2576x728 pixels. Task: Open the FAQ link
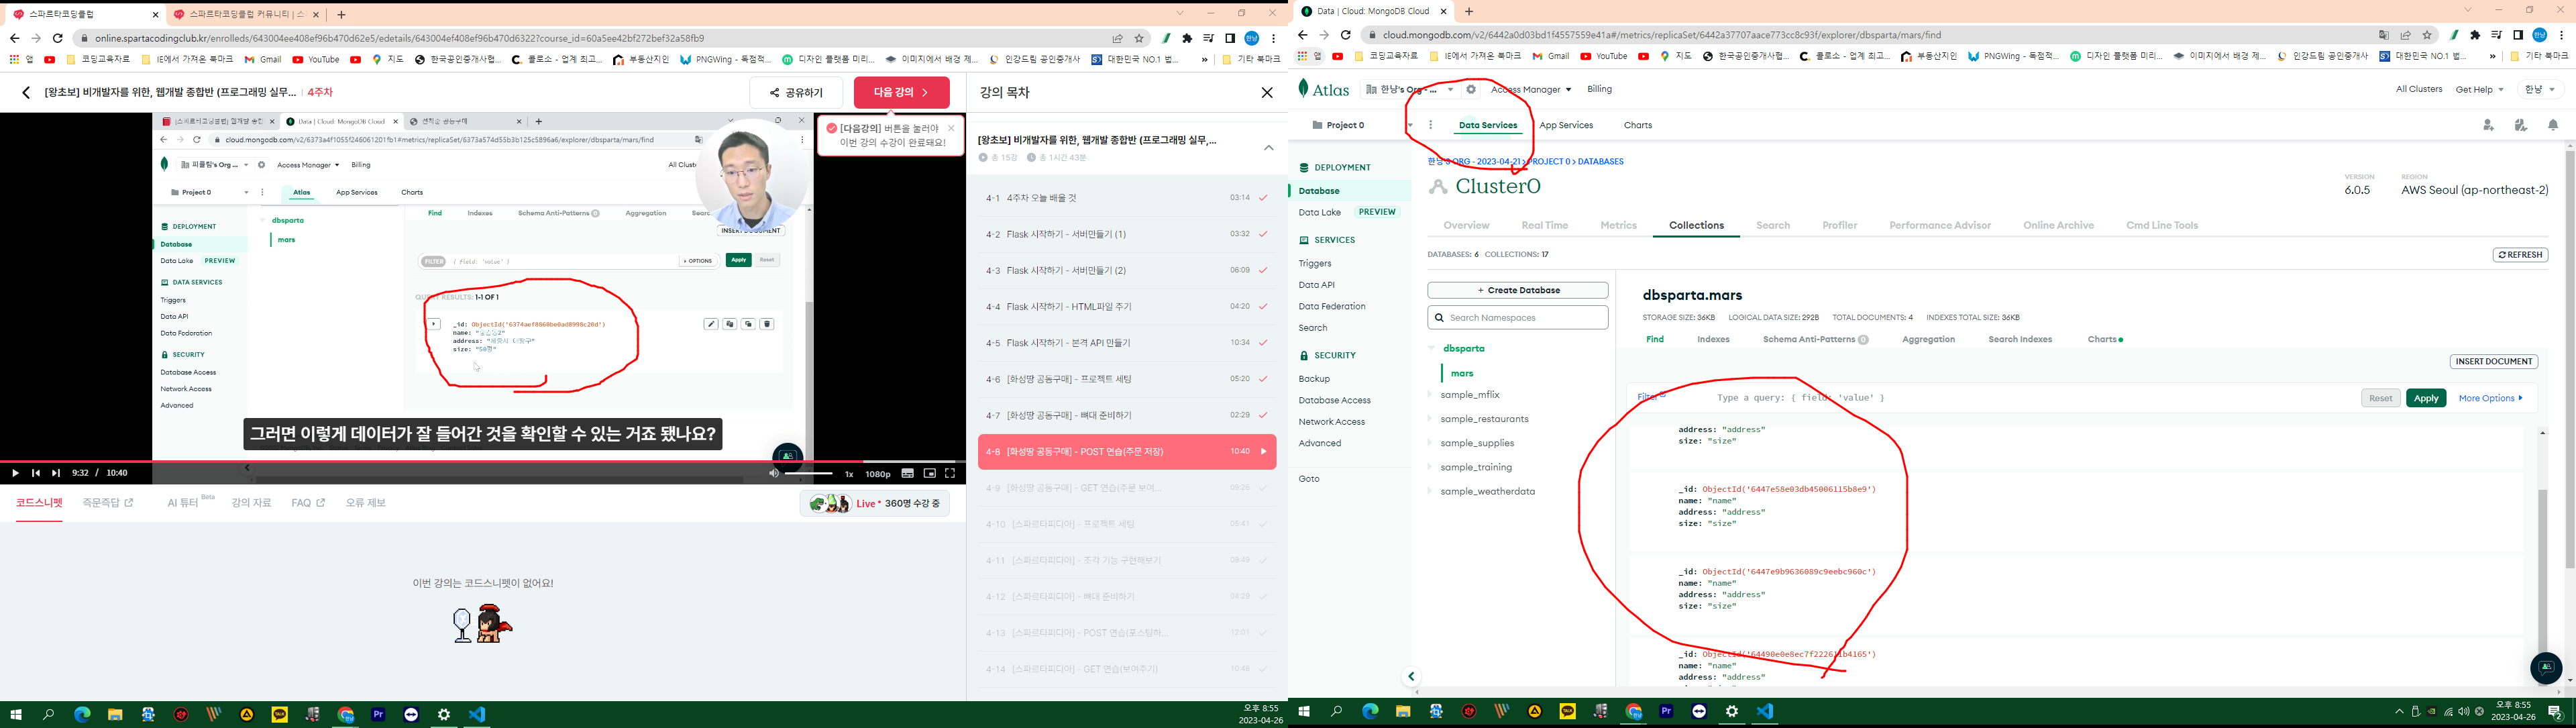(308, 503)
